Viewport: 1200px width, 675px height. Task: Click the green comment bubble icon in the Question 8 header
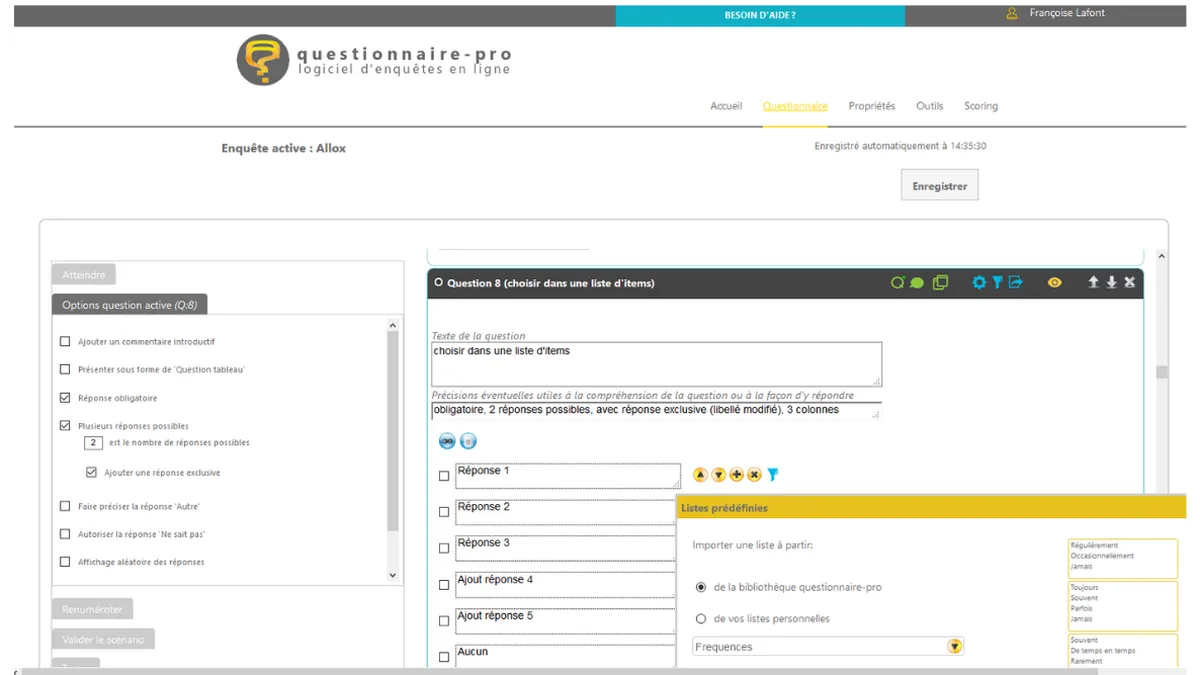coord(917,283)
